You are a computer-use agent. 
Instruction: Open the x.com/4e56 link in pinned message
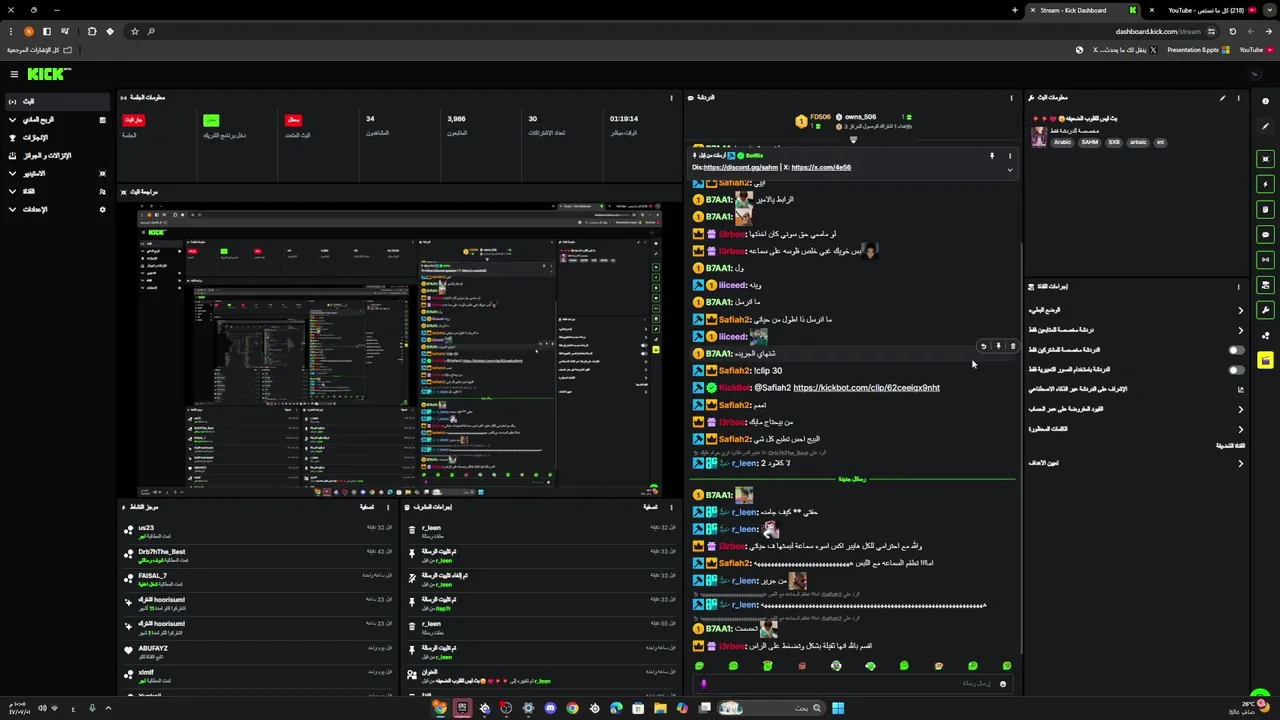821,167
